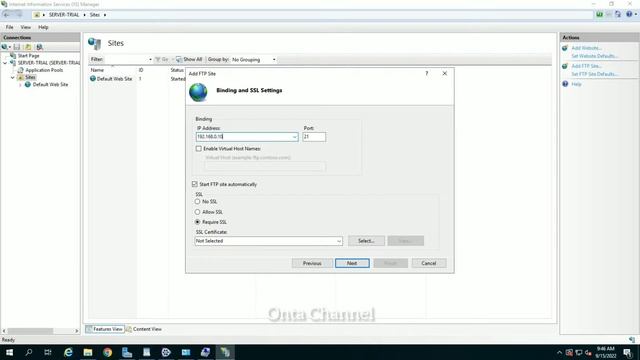
Task: Close the Add FTP Site dialog
Action: coord(444,73)
